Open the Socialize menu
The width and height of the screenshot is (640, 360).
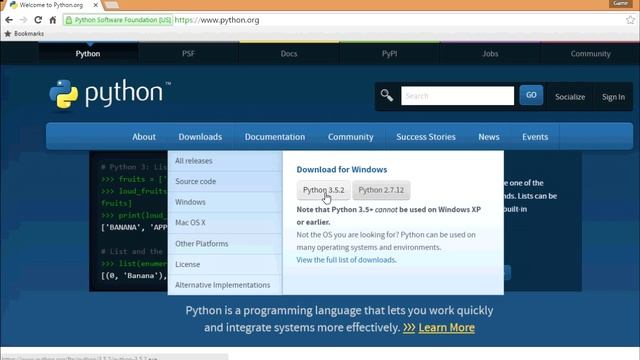[570, 97]
